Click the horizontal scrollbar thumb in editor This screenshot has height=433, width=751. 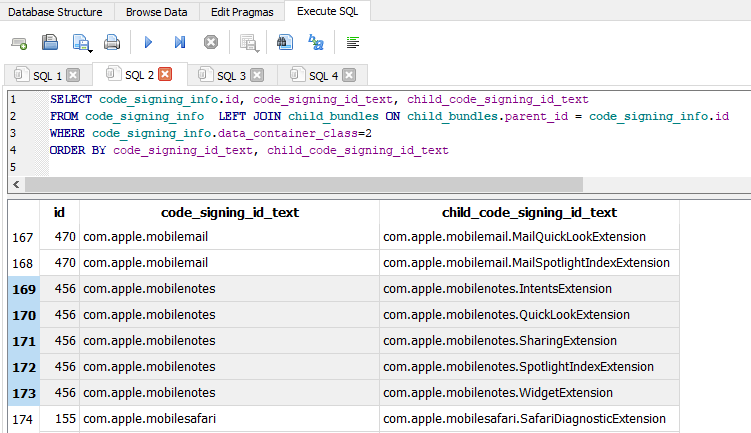[304, 184]
